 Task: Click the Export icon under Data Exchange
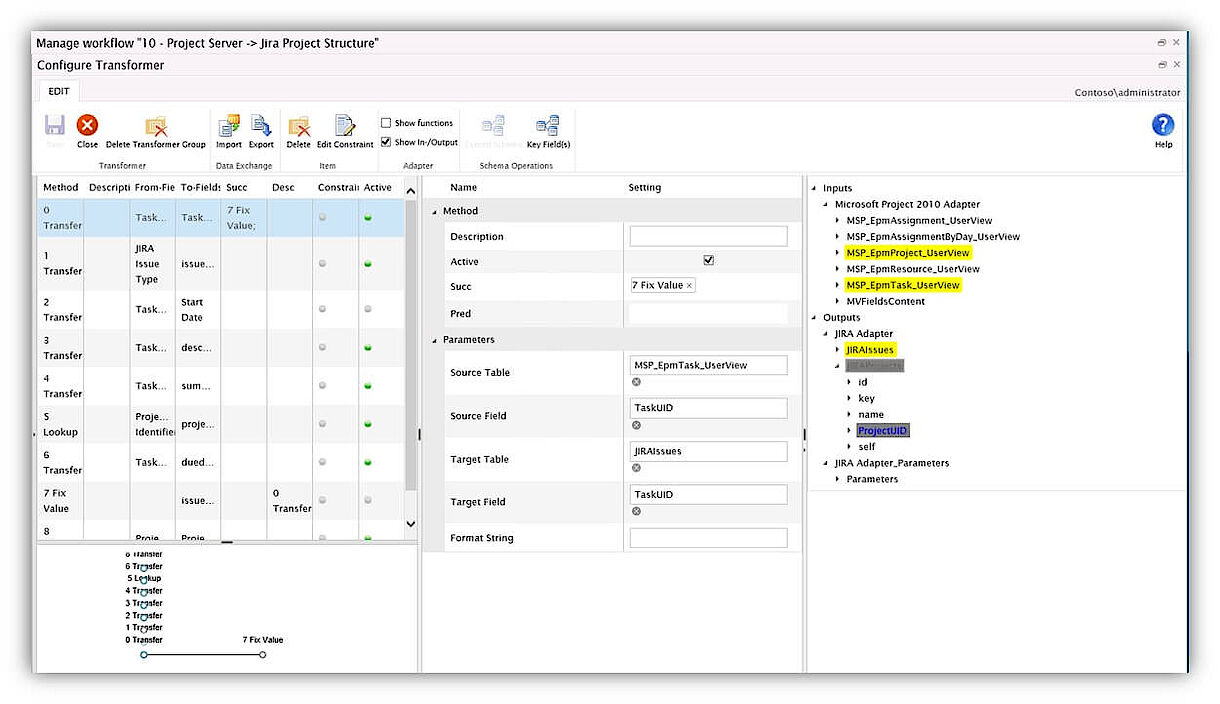pos(261,125)
